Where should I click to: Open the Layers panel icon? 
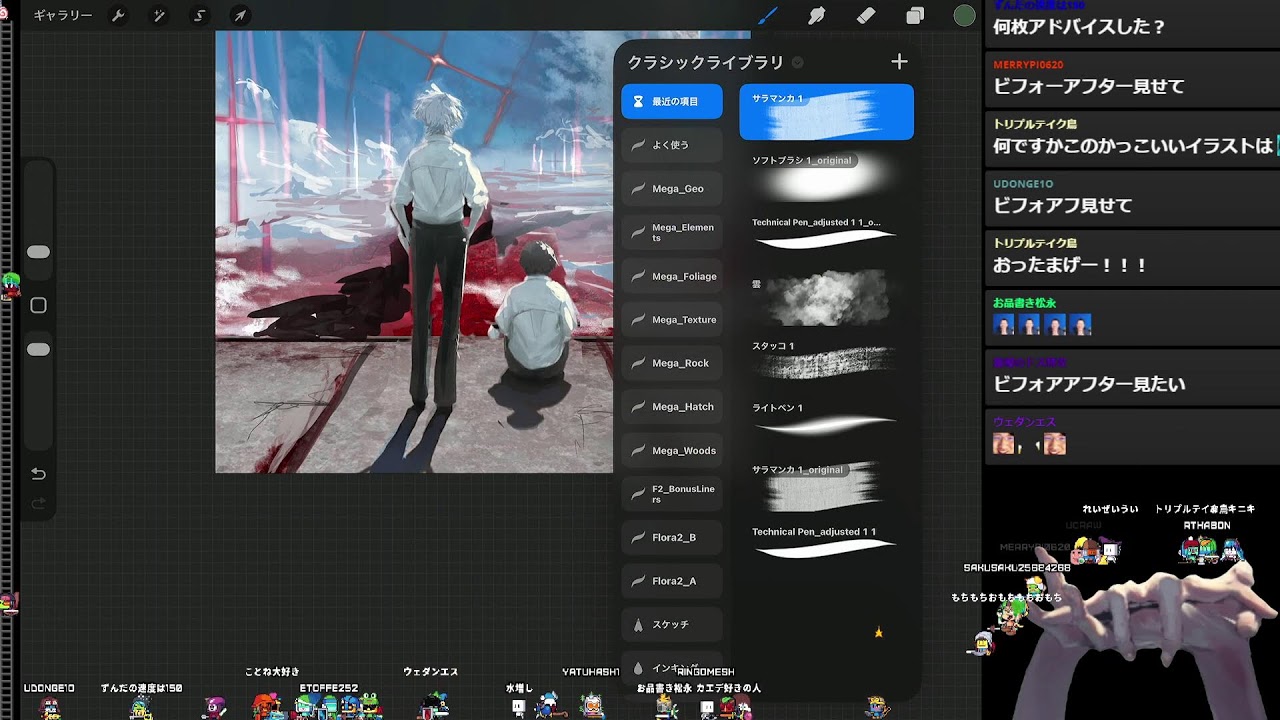915,15
